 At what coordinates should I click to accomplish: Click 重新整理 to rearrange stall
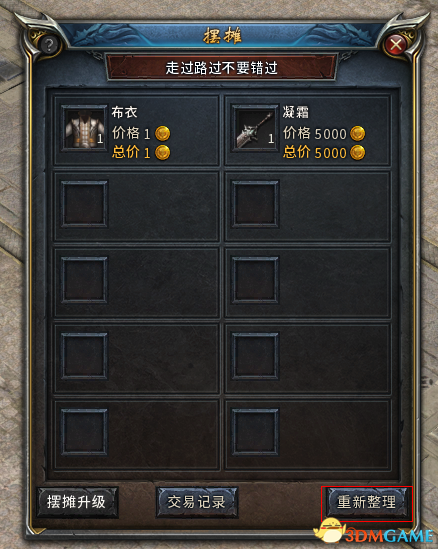pos(367,502)
